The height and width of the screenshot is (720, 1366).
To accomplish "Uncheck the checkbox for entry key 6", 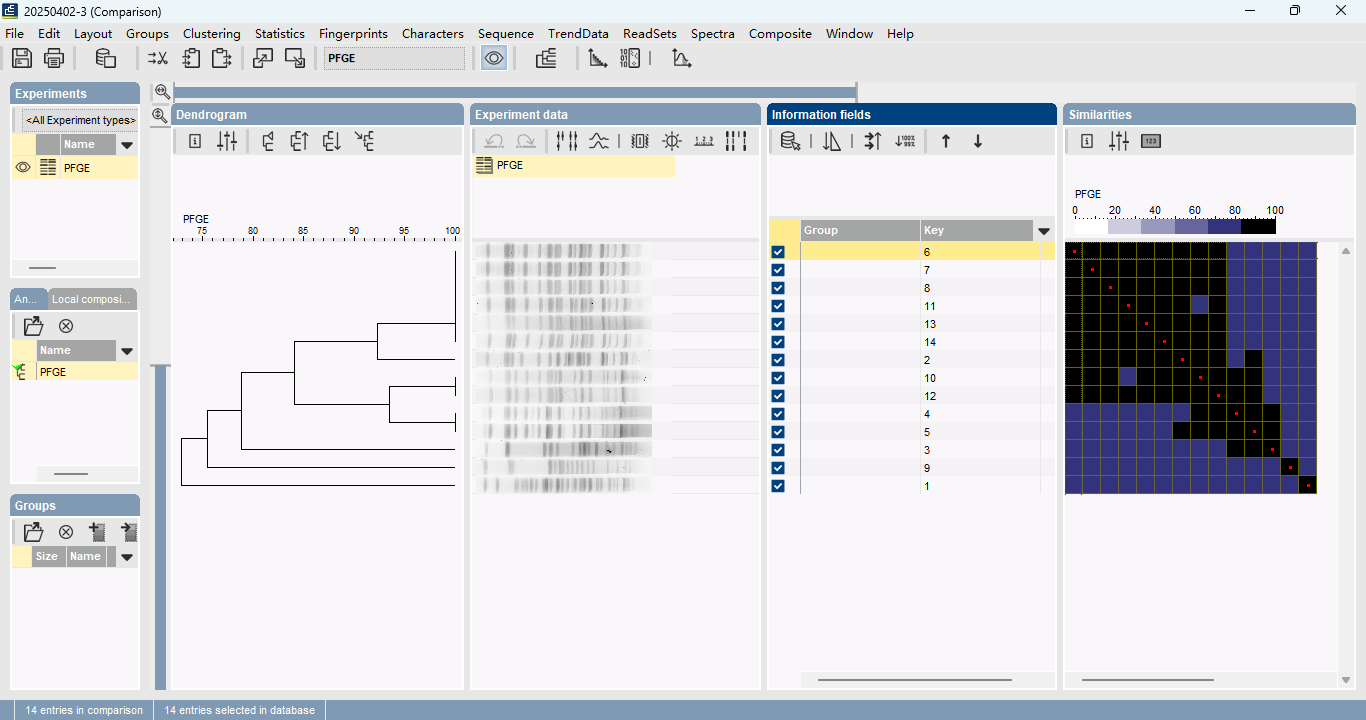I will click(778, 252).
